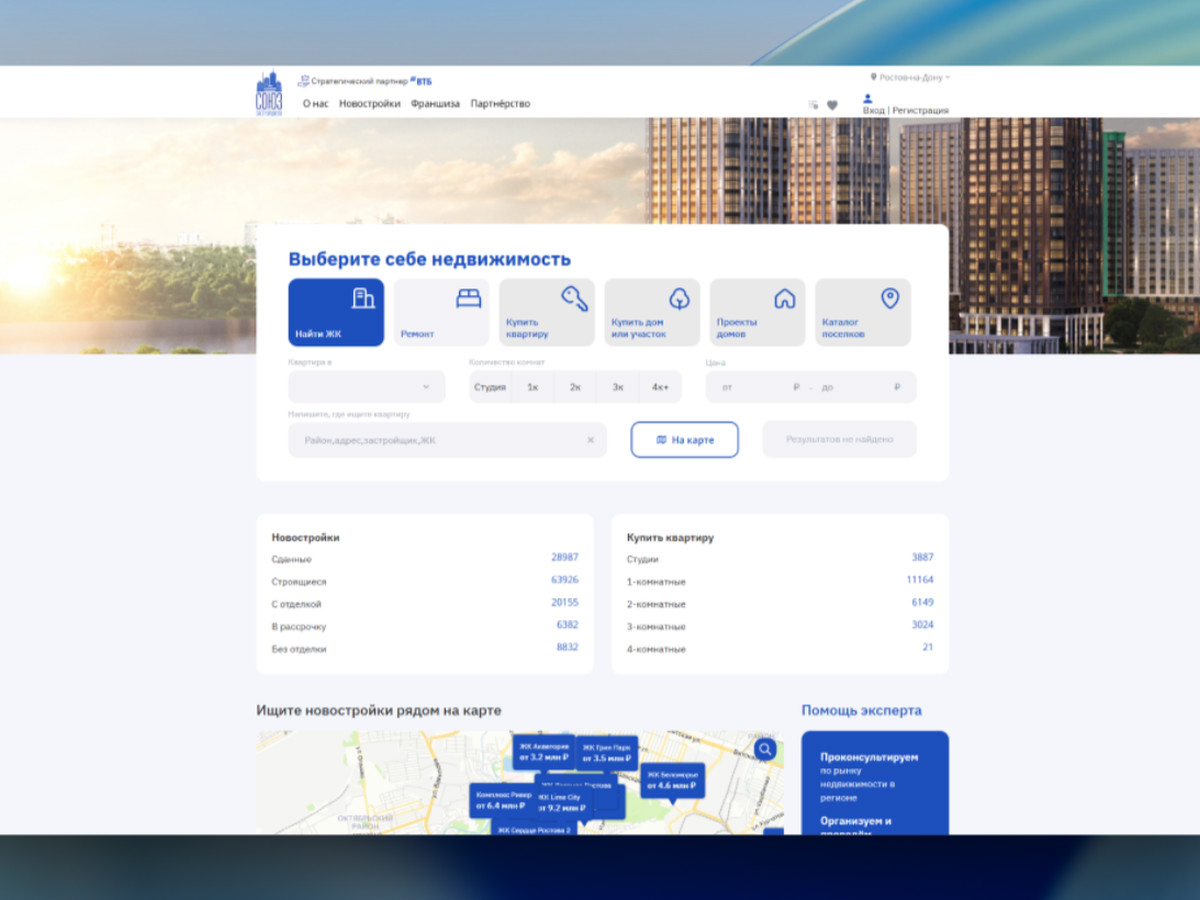This screenshot has height=900, width=1200.
Task: Select the Ремонт tab
Action: pyautogui.click(x=442, y=312)
